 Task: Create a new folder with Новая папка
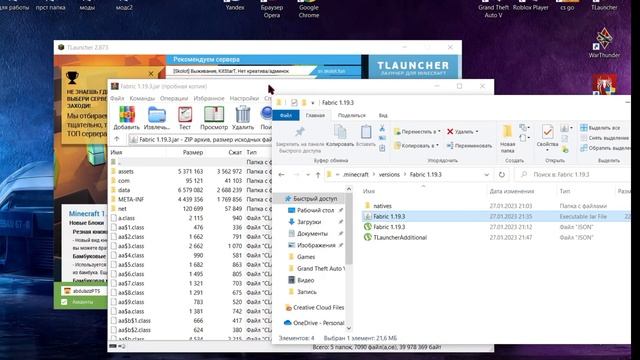point(507,139)
